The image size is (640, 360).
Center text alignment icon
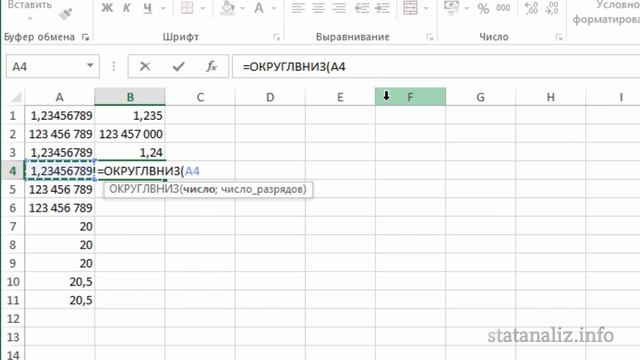pos(318,8)
